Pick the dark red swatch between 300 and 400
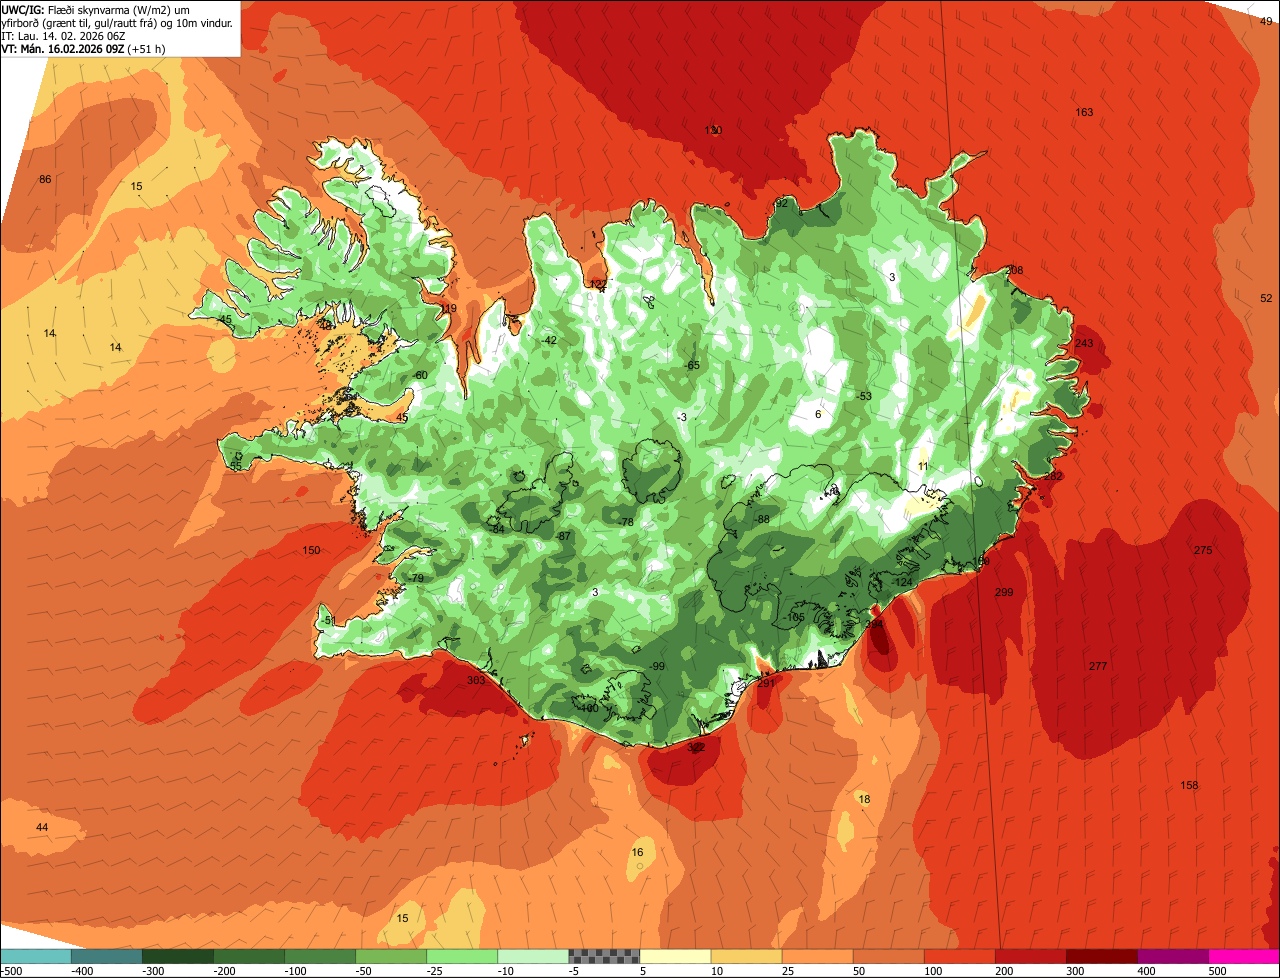 pyautogui.click(x=1101, y=956)
